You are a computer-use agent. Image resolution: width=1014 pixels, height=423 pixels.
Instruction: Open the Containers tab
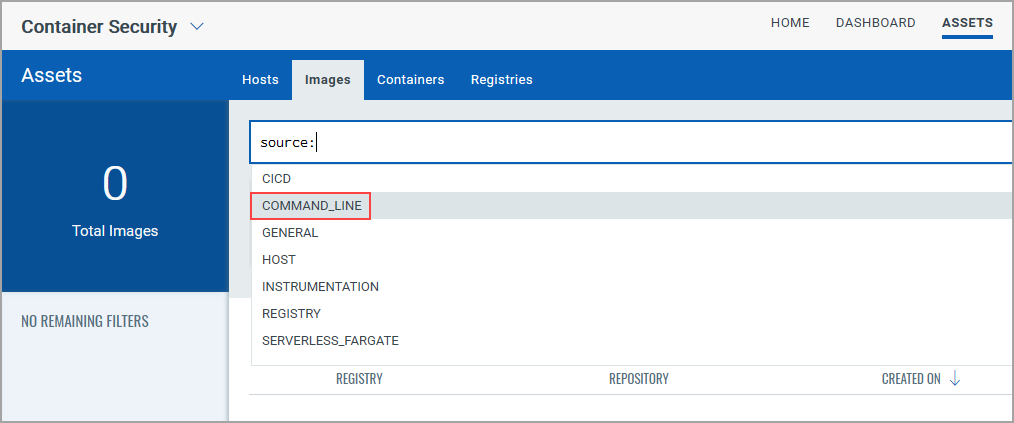[x=410, y=80]
